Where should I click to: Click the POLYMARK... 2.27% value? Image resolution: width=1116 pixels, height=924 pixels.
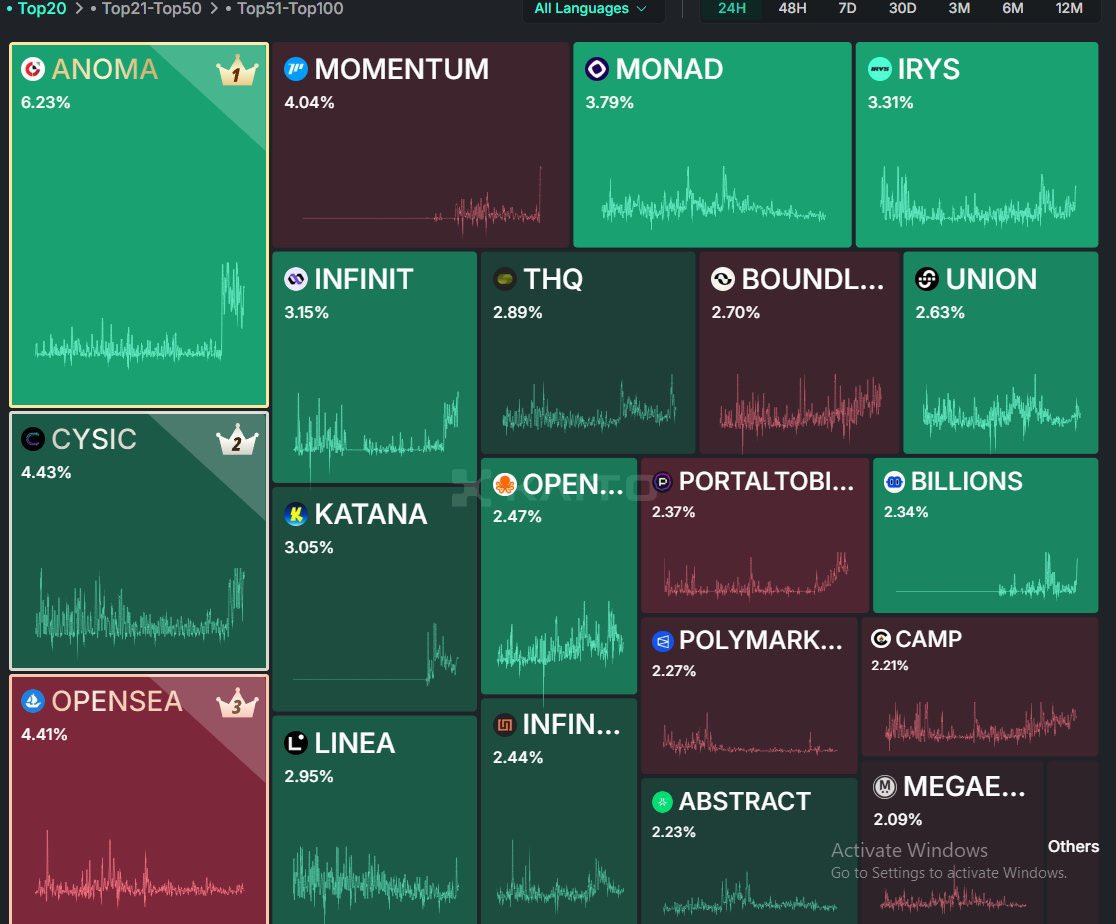click(674, 671)
